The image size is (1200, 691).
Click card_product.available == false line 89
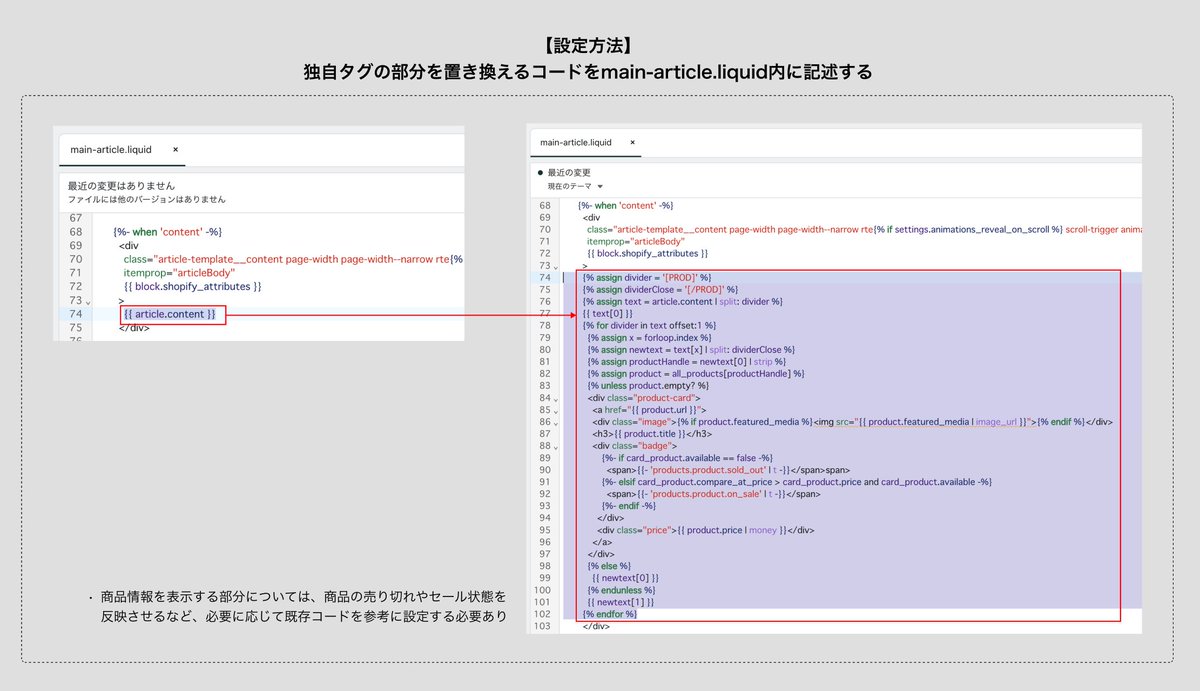(x=685, y=458)
